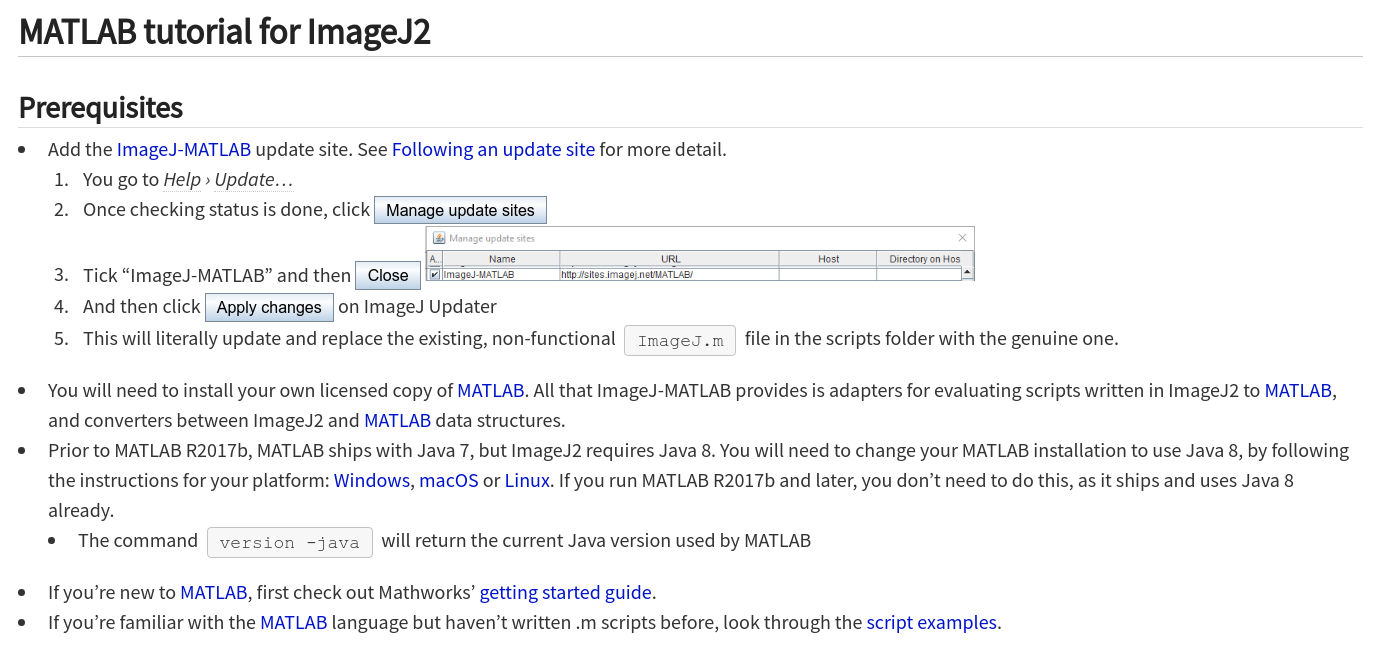View the script examples link

[x=930, y=622]
